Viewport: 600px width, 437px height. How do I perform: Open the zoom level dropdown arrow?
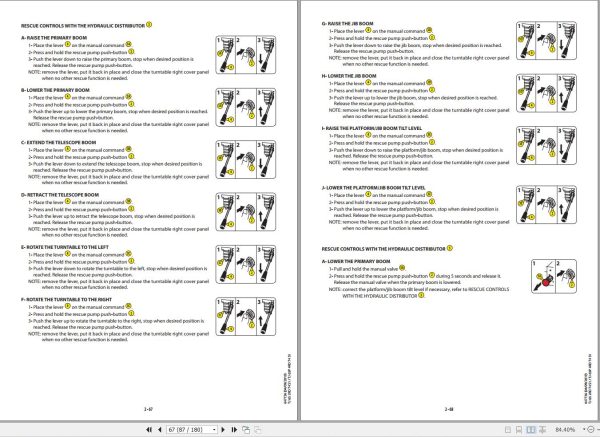(x=584, y=429)
